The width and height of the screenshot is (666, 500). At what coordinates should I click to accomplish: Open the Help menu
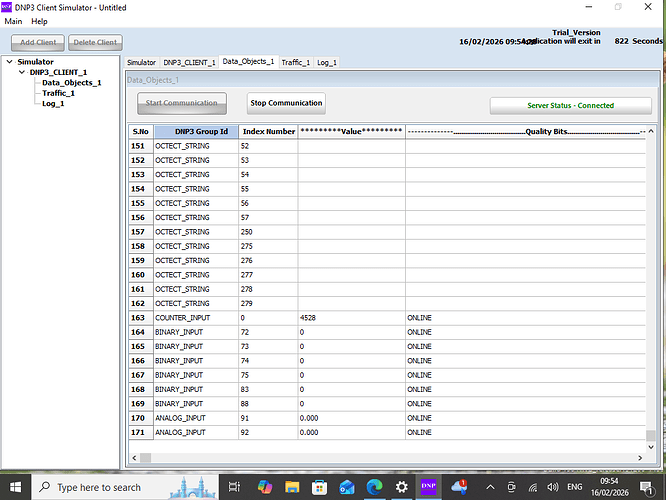coord(39,21)
